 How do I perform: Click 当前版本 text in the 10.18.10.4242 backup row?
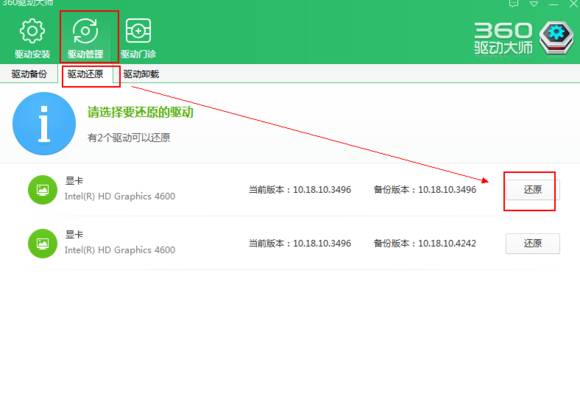point(300,243)
